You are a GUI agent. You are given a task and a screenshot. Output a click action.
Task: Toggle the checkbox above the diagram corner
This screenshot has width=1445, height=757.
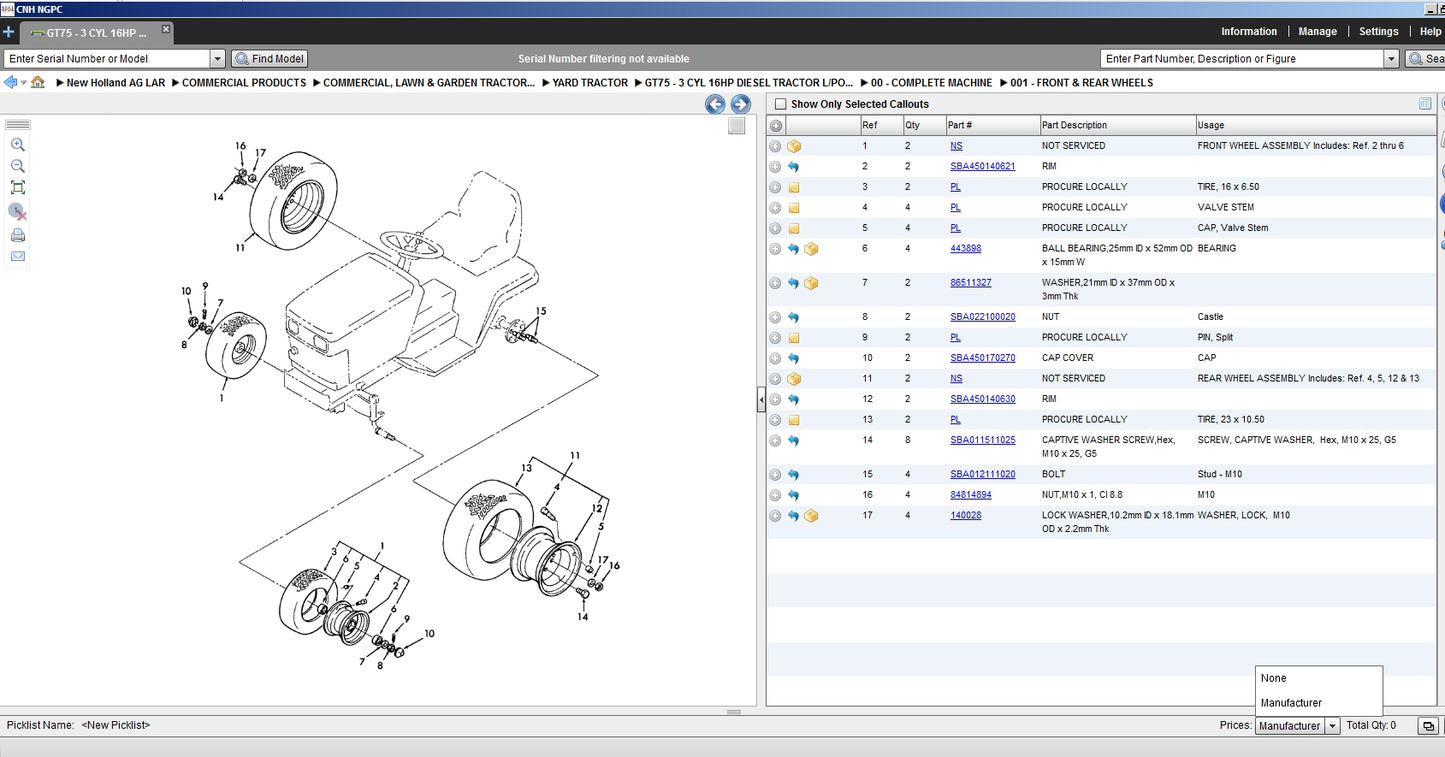coord(736,126)
